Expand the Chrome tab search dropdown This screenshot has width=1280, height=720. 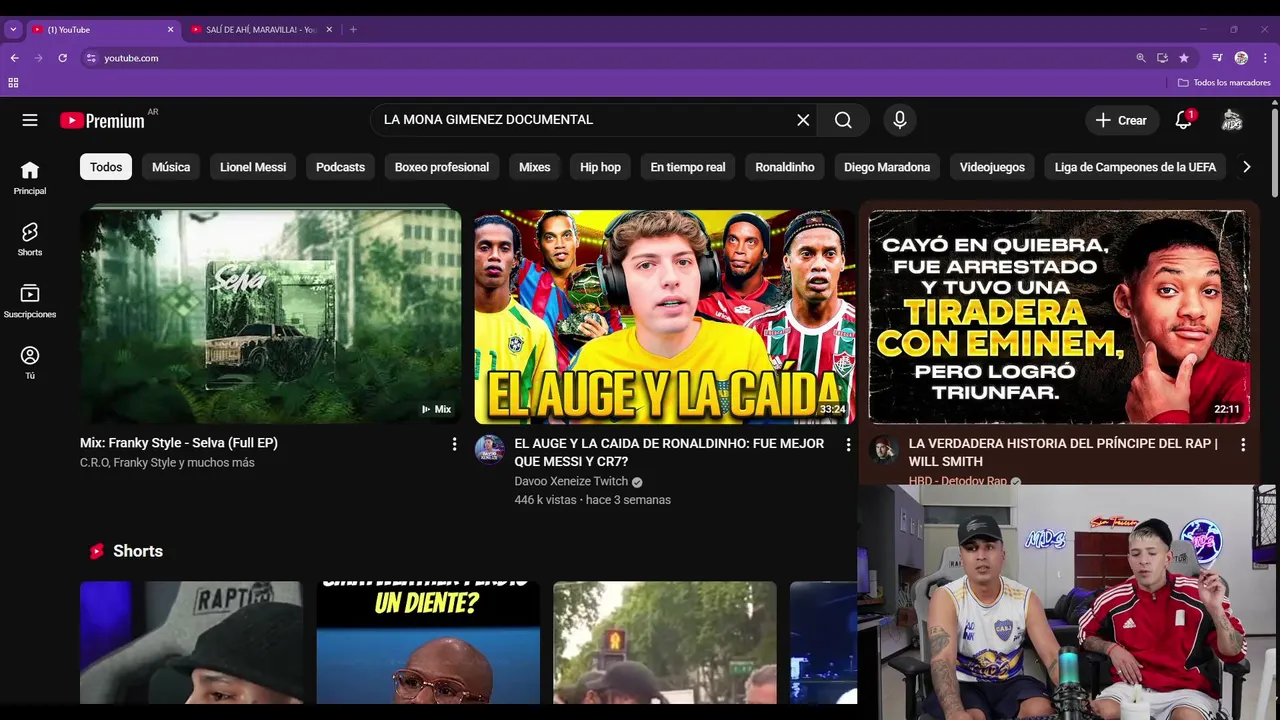13,30
